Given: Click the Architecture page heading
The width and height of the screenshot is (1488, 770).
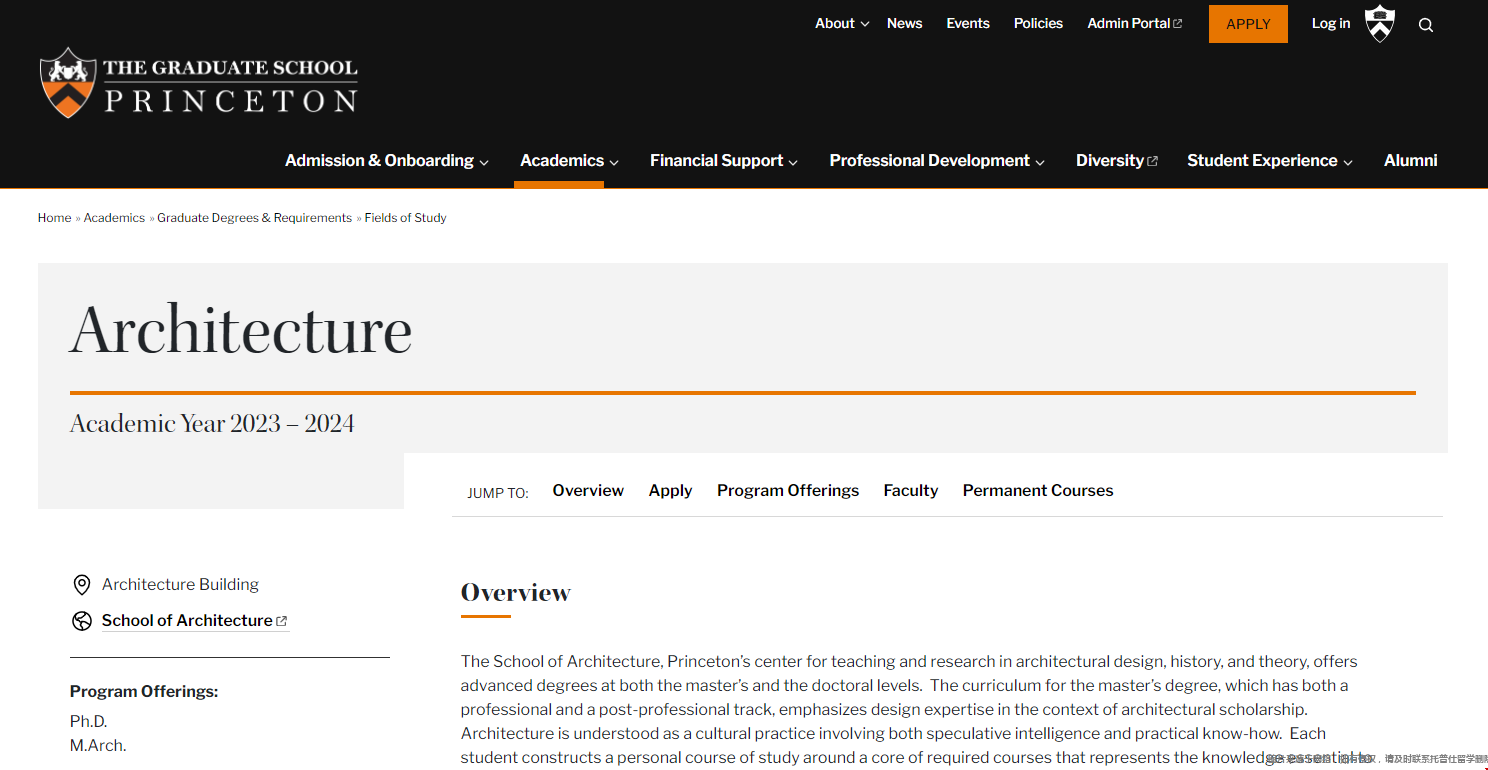Looking at the screenshot, I should point(241,329).
